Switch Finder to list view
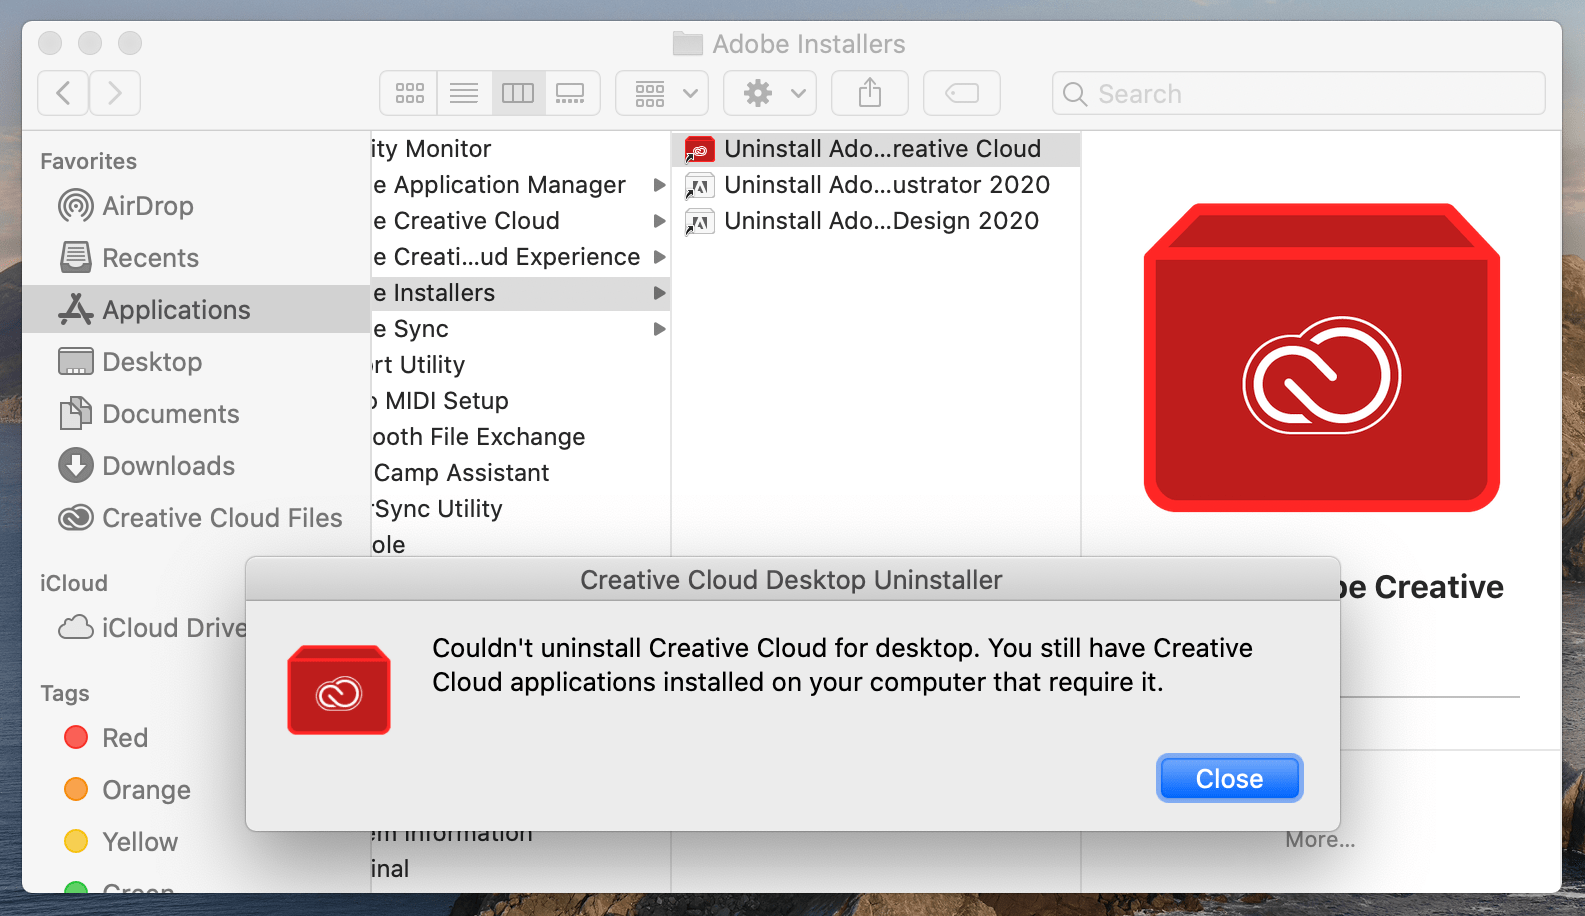 pos(464,93)
